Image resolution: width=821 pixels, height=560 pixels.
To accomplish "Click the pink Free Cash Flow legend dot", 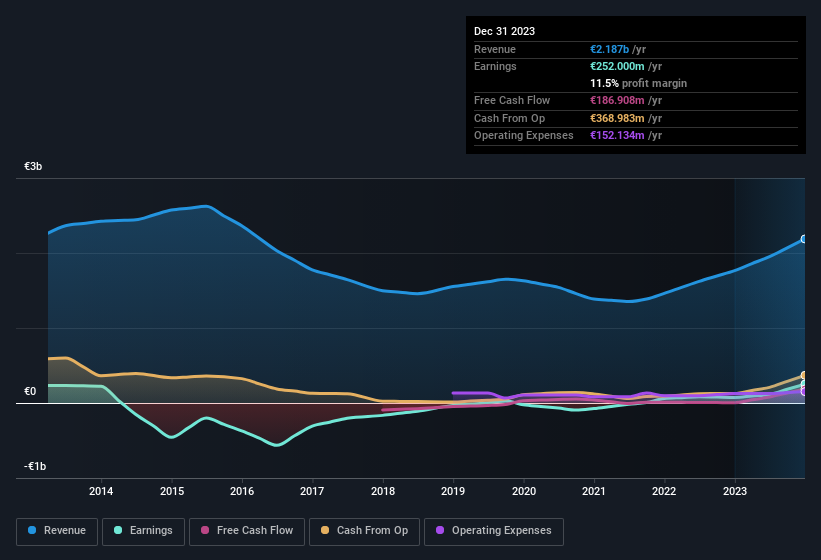I will 206,531.
